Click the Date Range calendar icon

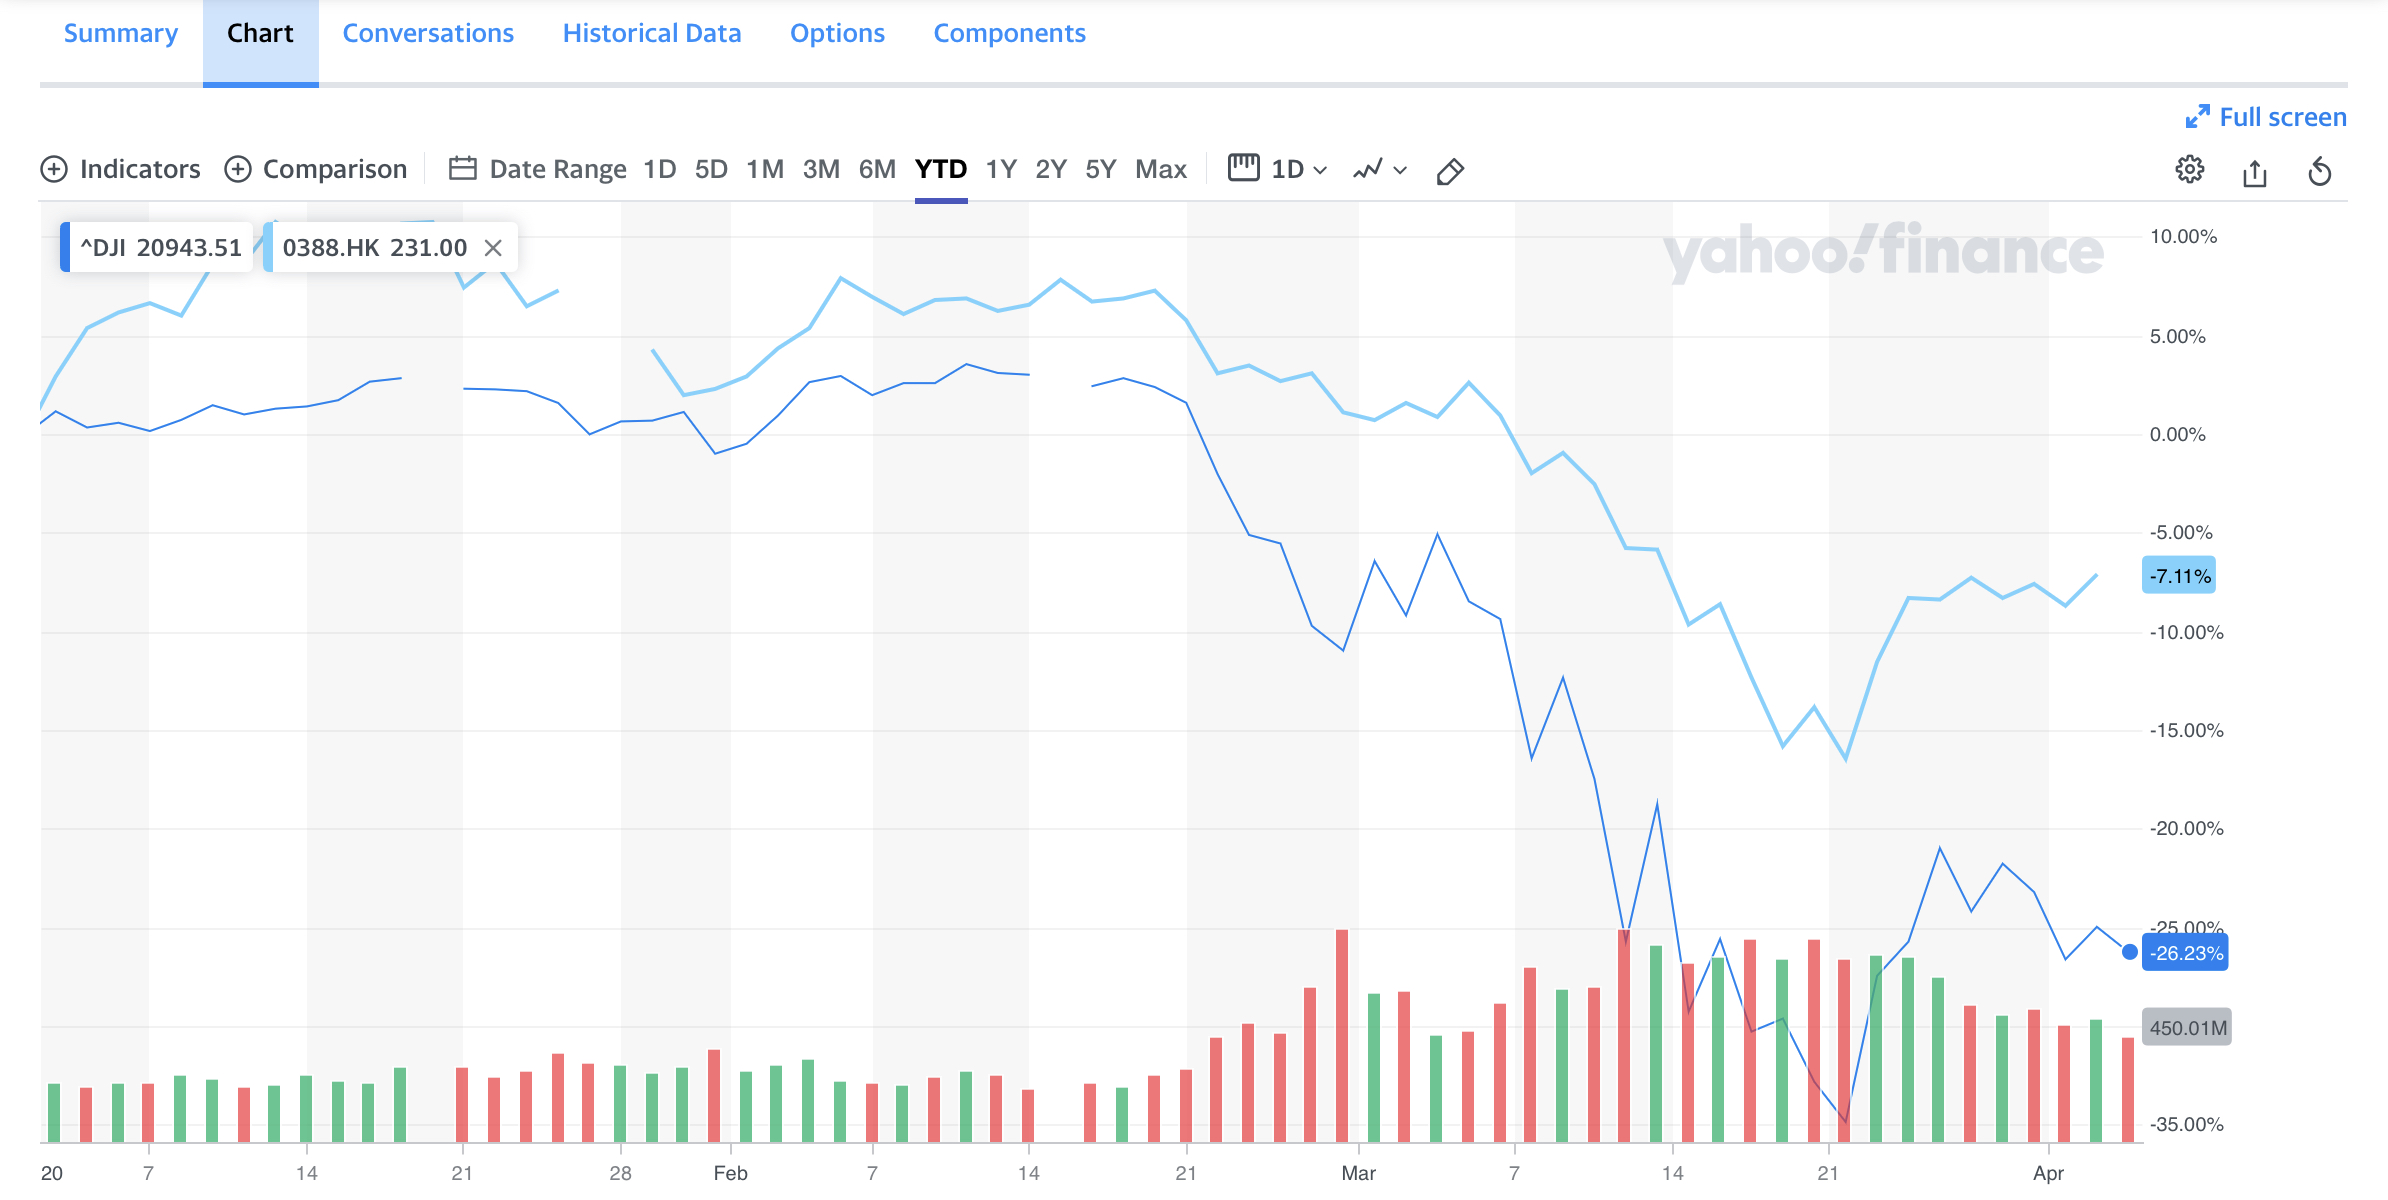[462, 169]
